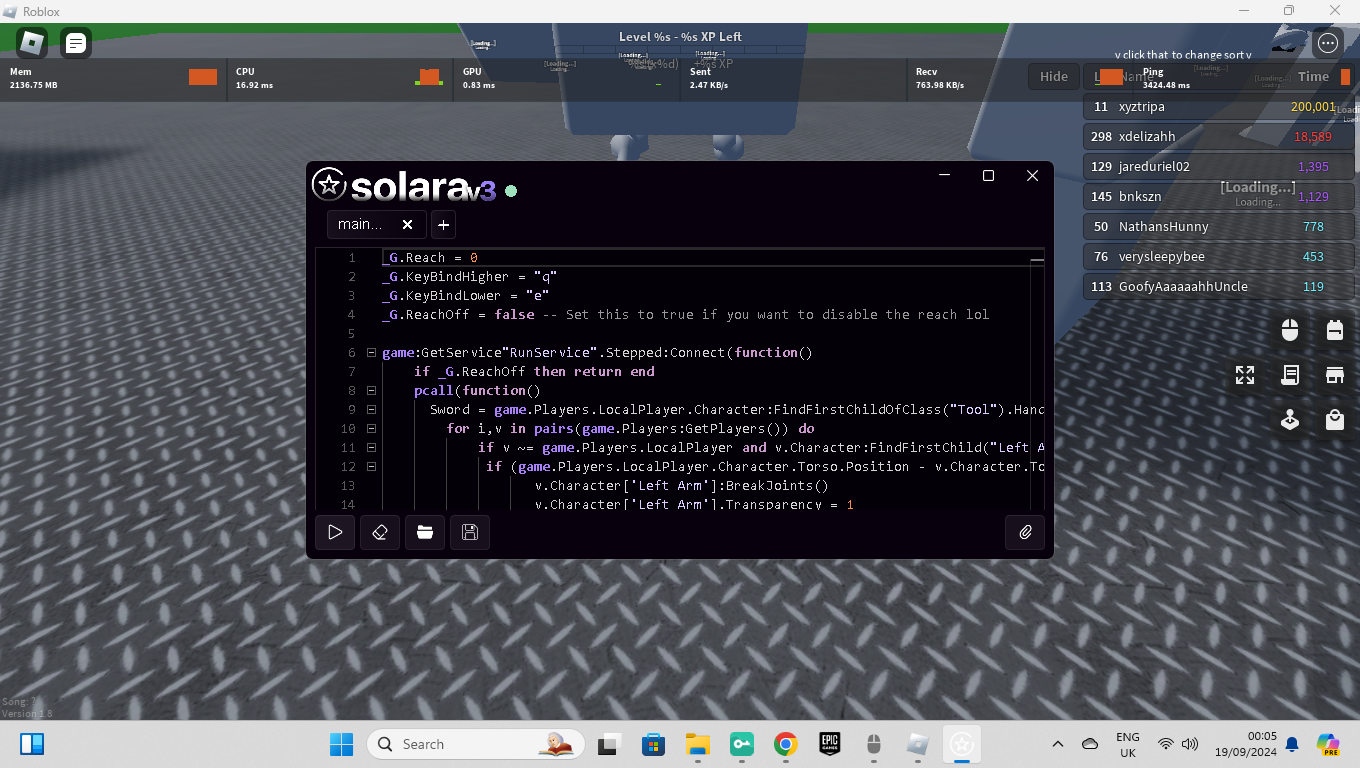Viewport: 1360px width, 768px height.
Task: Show hidden system tray icons chevron
Action: 1057,744
